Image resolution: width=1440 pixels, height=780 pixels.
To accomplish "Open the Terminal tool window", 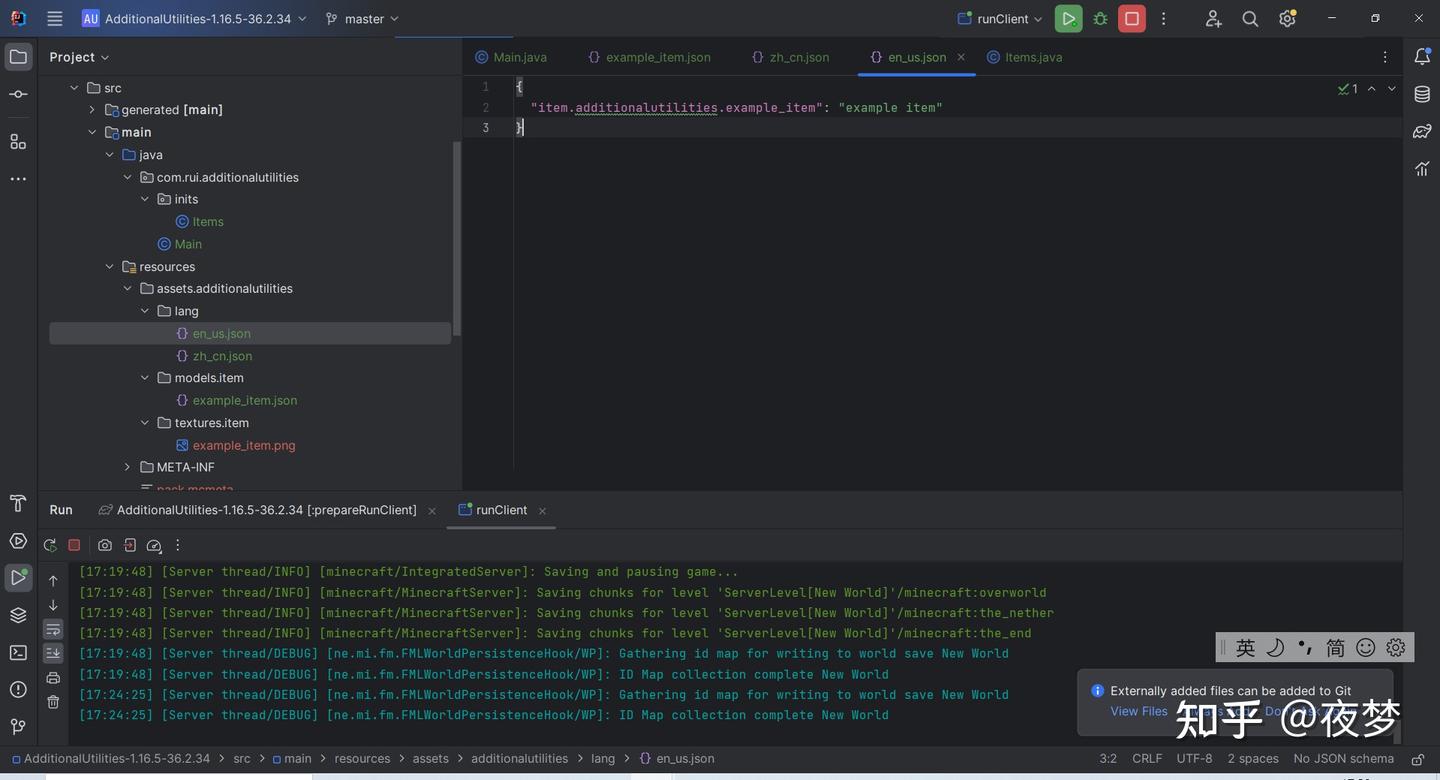I will [x=18, y=652].
